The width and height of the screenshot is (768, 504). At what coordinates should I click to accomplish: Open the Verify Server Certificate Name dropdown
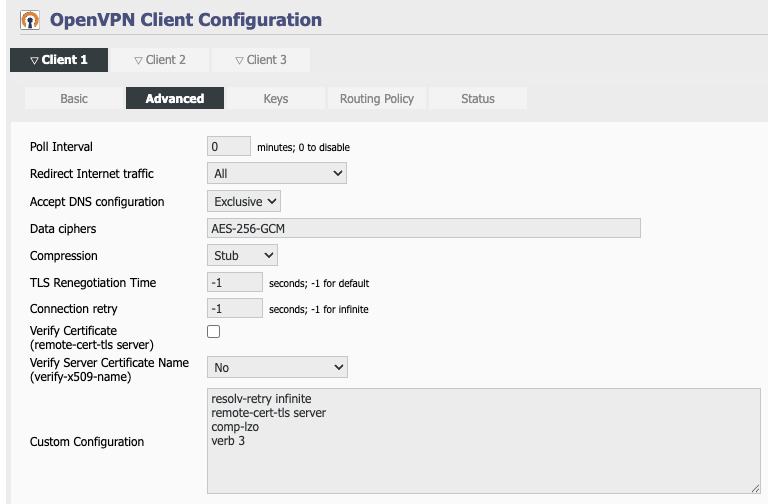277,367
